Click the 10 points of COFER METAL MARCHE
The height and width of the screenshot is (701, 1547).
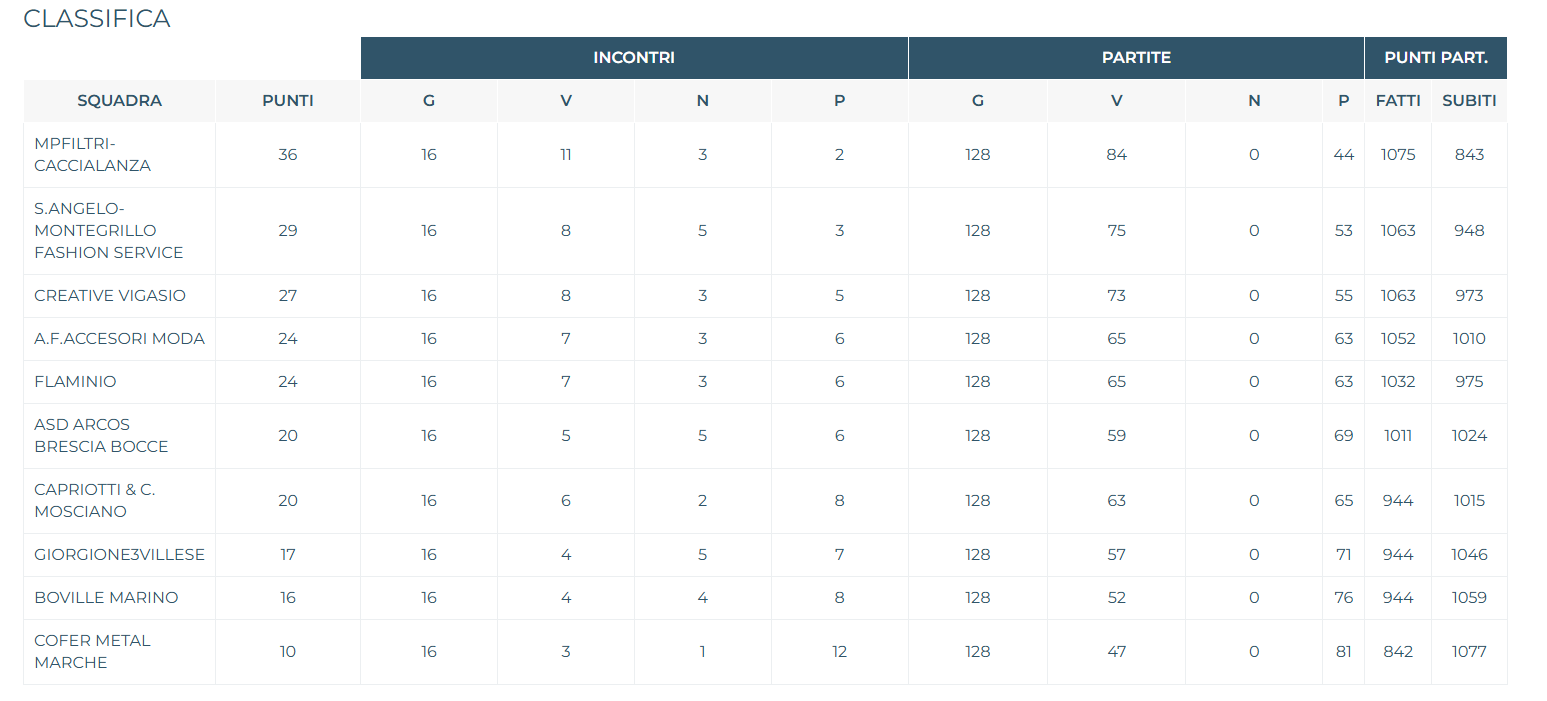288,652
